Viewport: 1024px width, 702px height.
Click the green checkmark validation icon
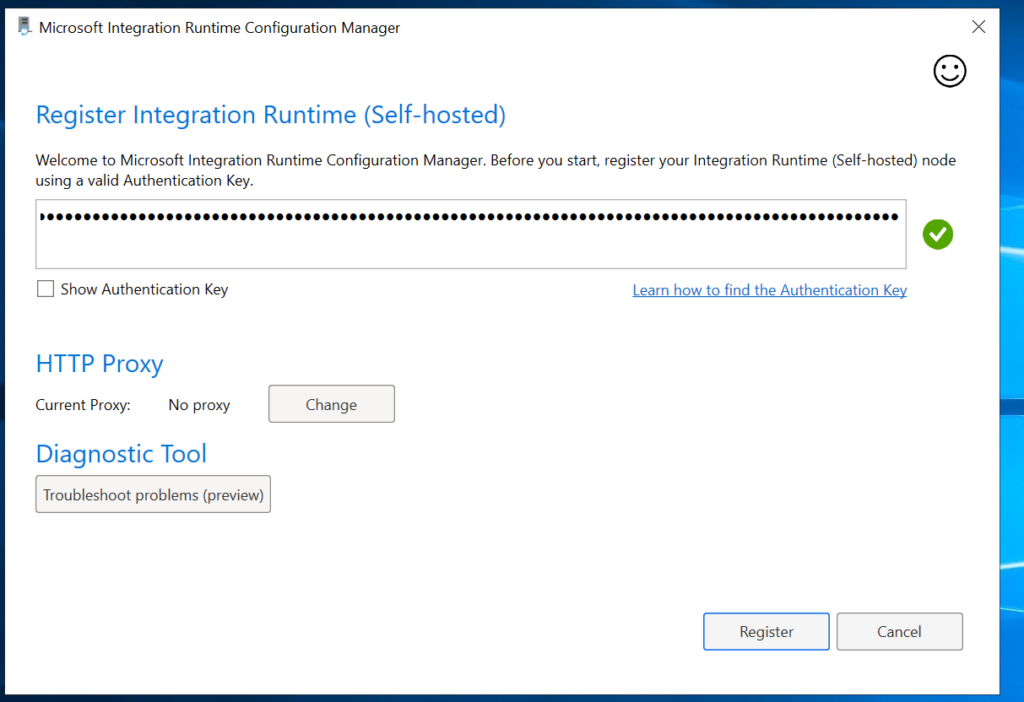pos(938,235)
